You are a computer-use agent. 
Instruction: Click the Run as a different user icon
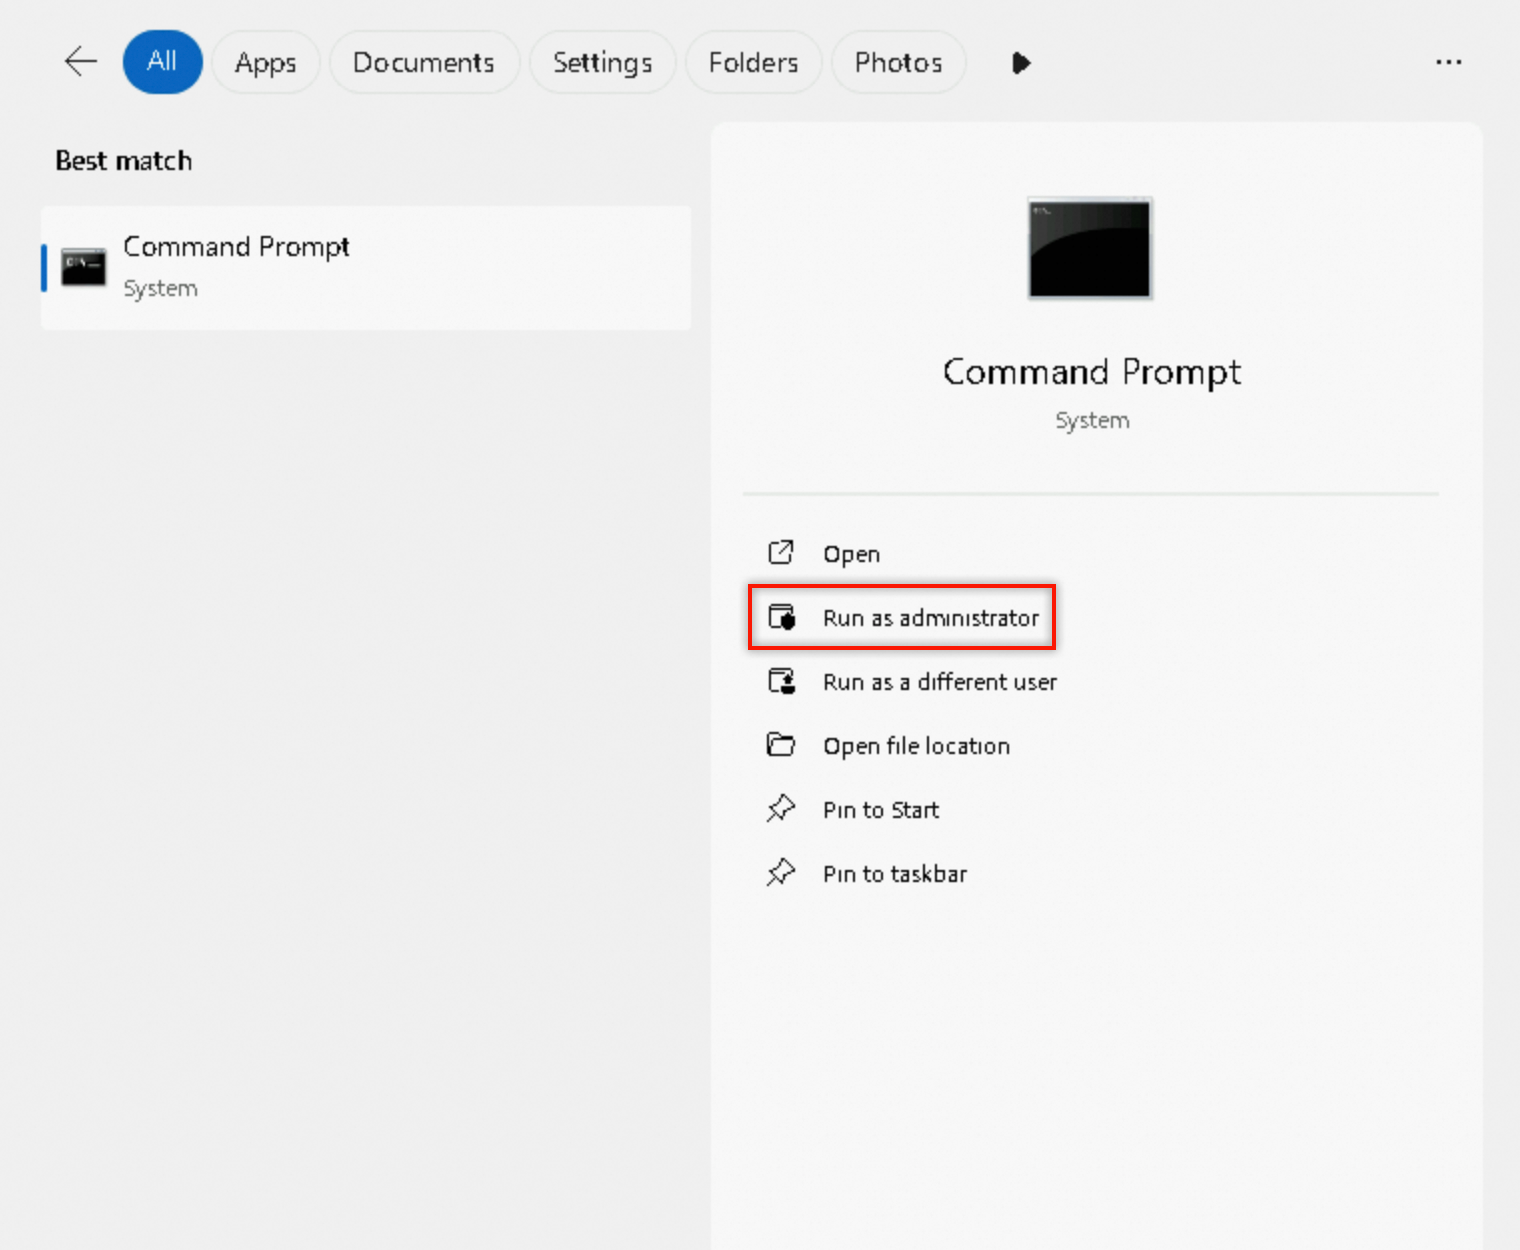(x=781, y=682)
